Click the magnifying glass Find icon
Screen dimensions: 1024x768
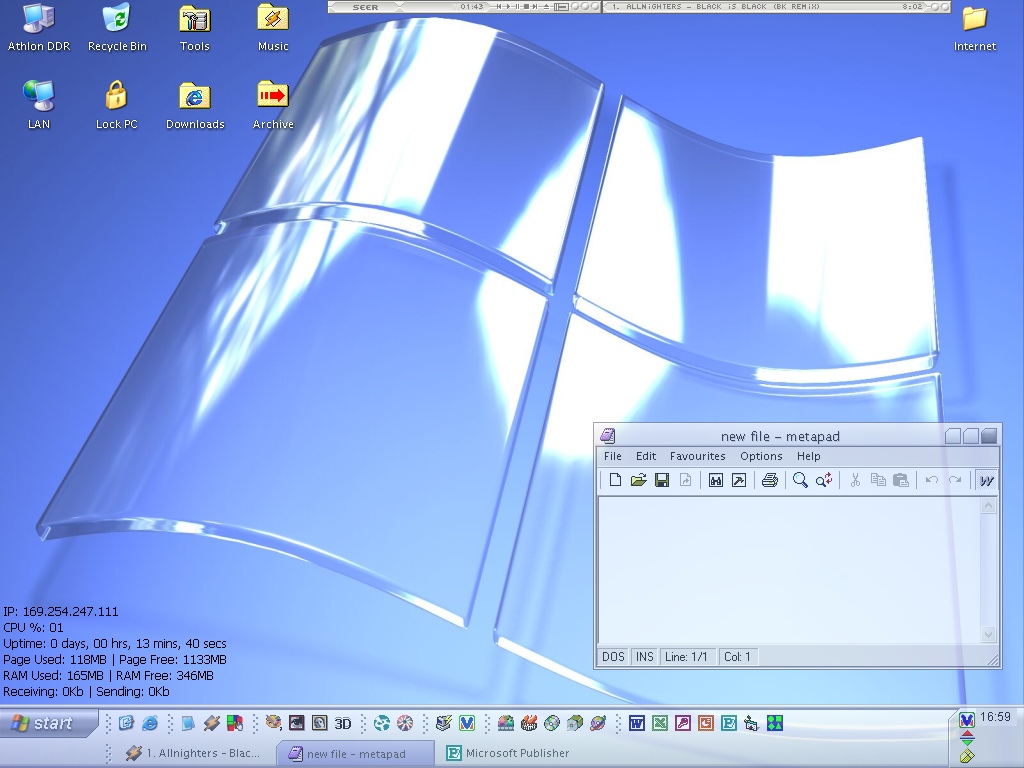click(x=800, y=481)
